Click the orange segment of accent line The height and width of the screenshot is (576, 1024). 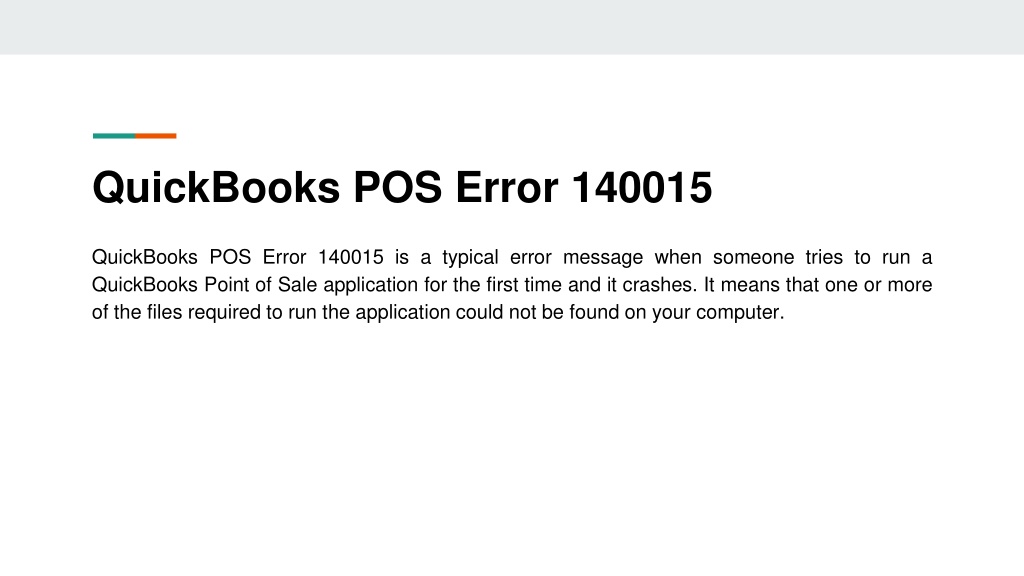(156, 136)
